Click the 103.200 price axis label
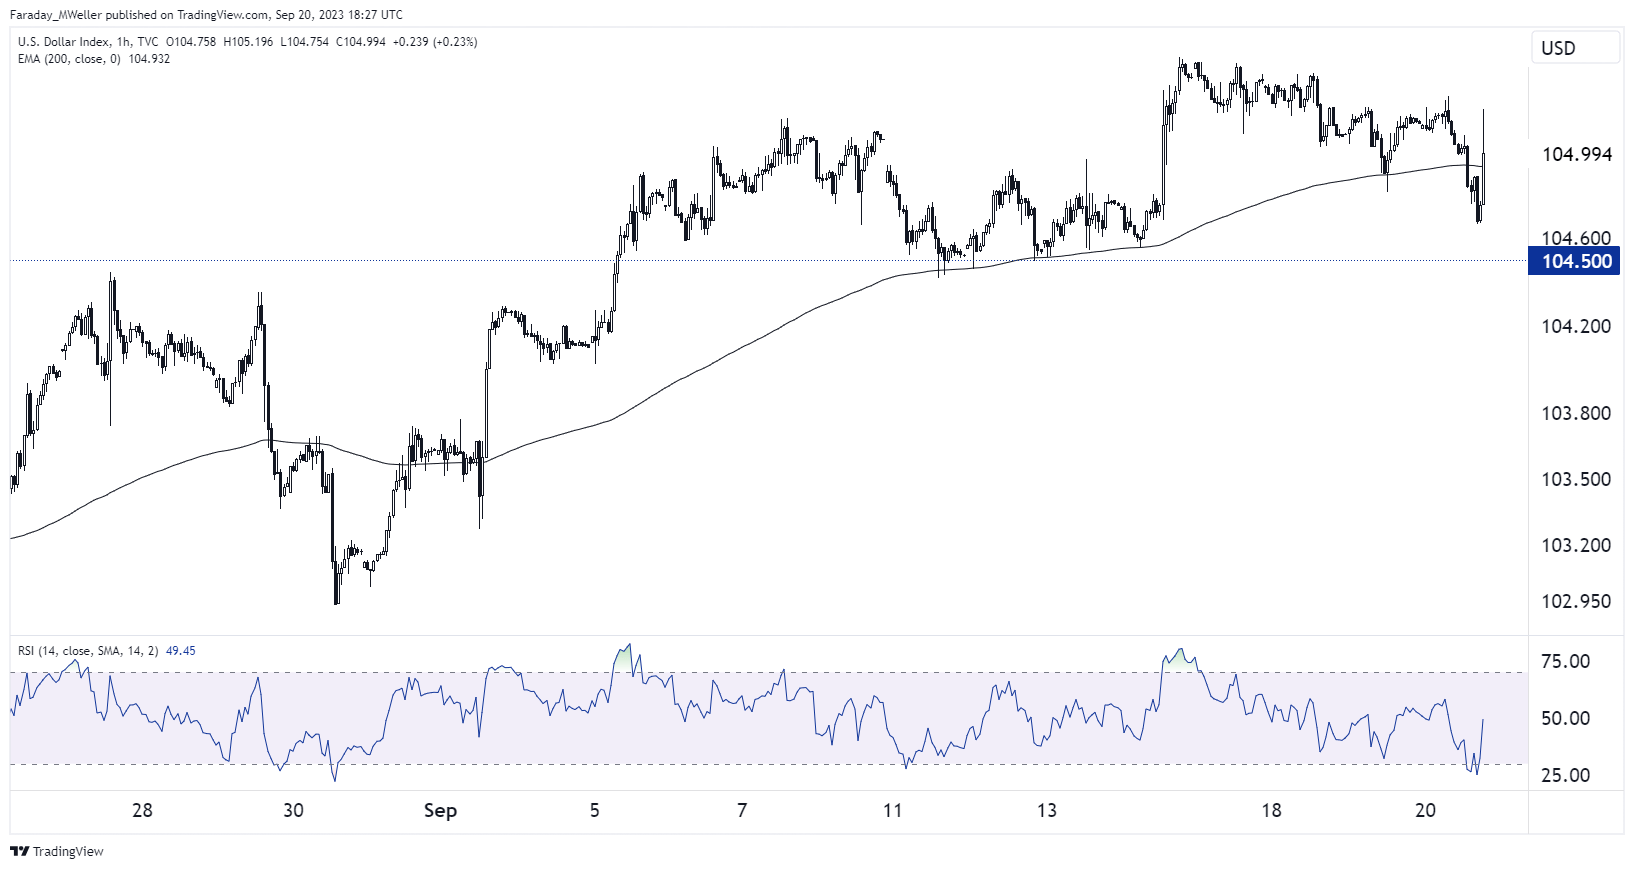This screenshot has width=1634, height=869. (1577, 545)
